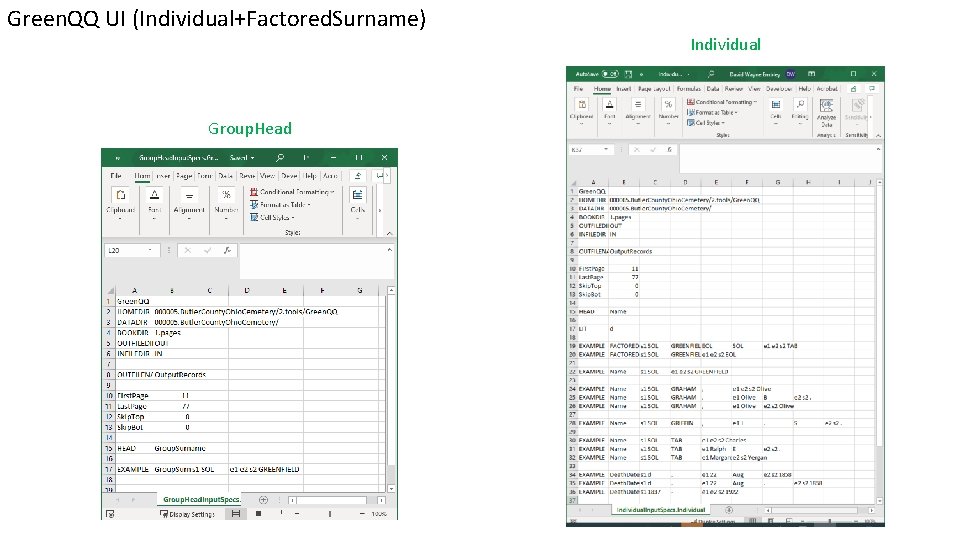Click zoom slider in GroupHead status bar
This screenshot has width=960, height=540.
[329, 514]
